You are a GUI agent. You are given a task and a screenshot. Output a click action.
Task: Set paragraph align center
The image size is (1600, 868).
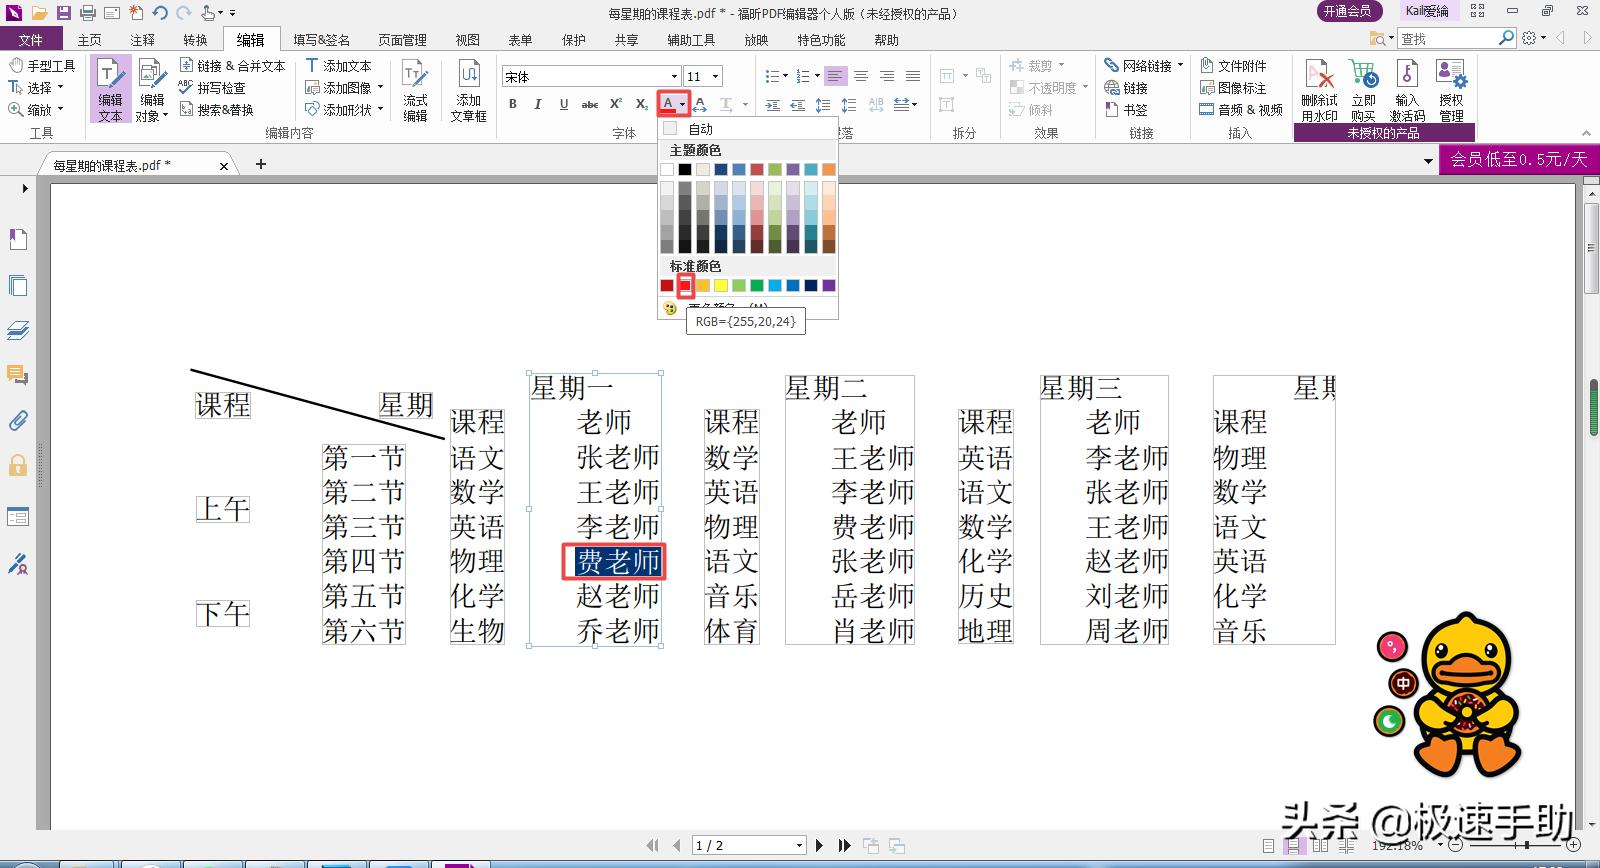point(861,76)
